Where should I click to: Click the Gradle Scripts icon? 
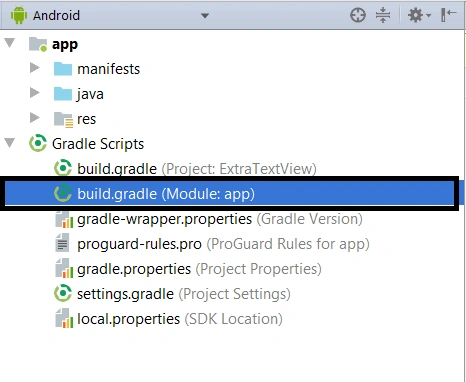tap(38, 143)
